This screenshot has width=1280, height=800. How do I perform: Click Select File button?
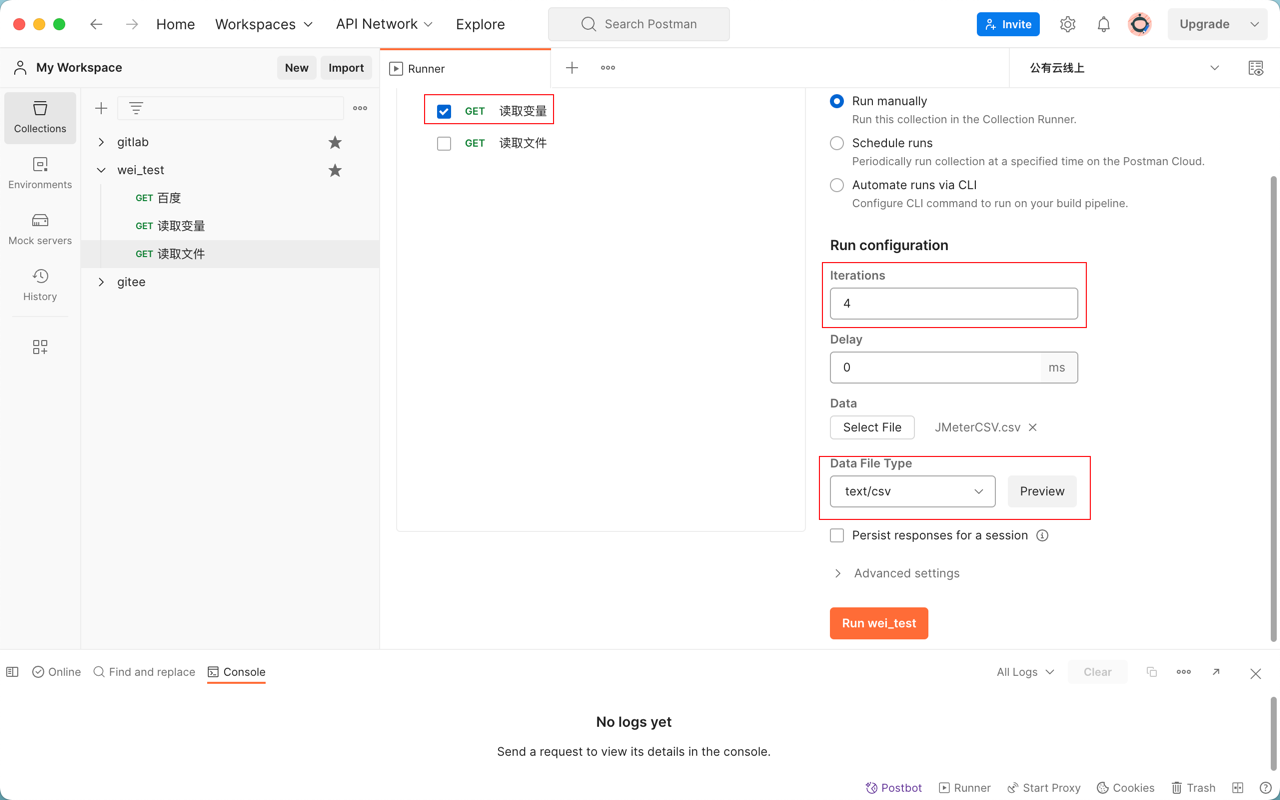tap(872, 427)
